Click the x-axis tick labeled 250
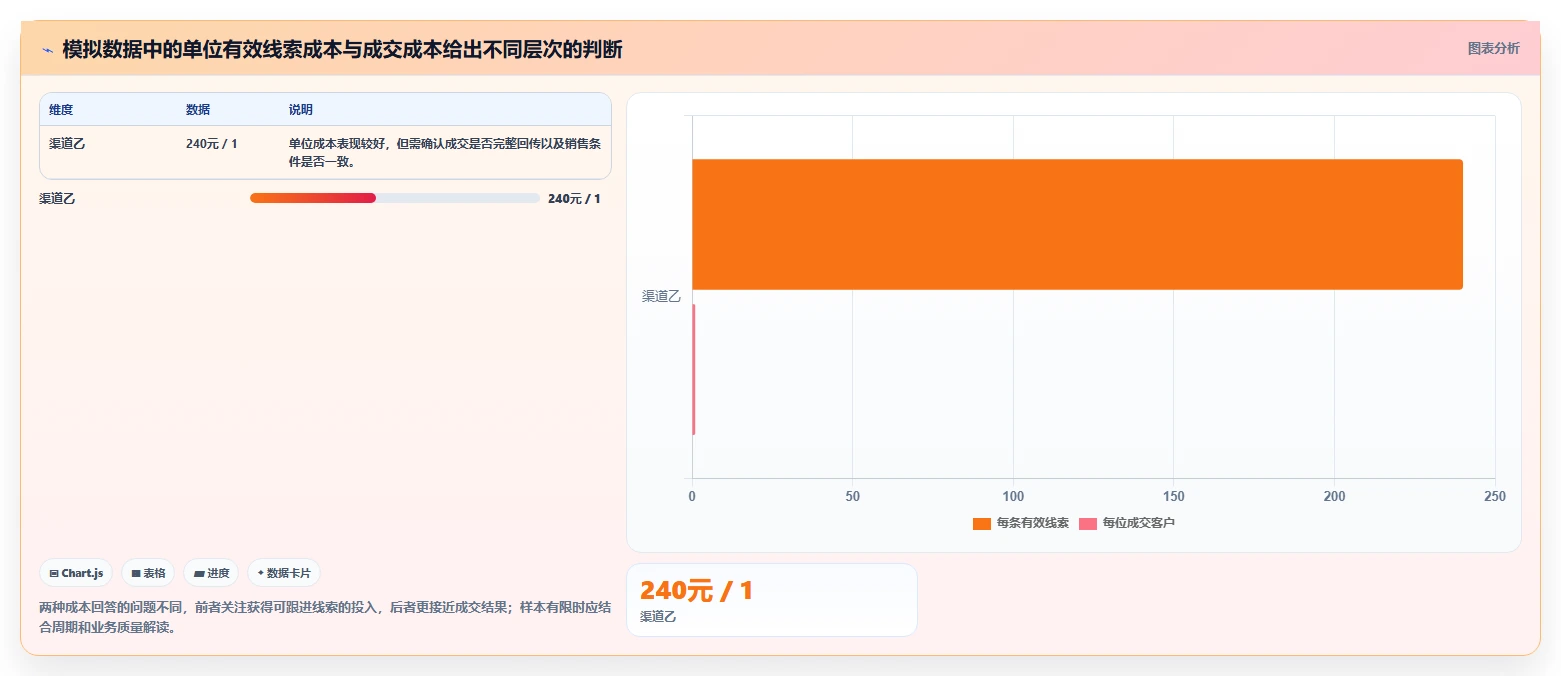Screen dimensions: 1561x676 click(x=1495, y=496)
